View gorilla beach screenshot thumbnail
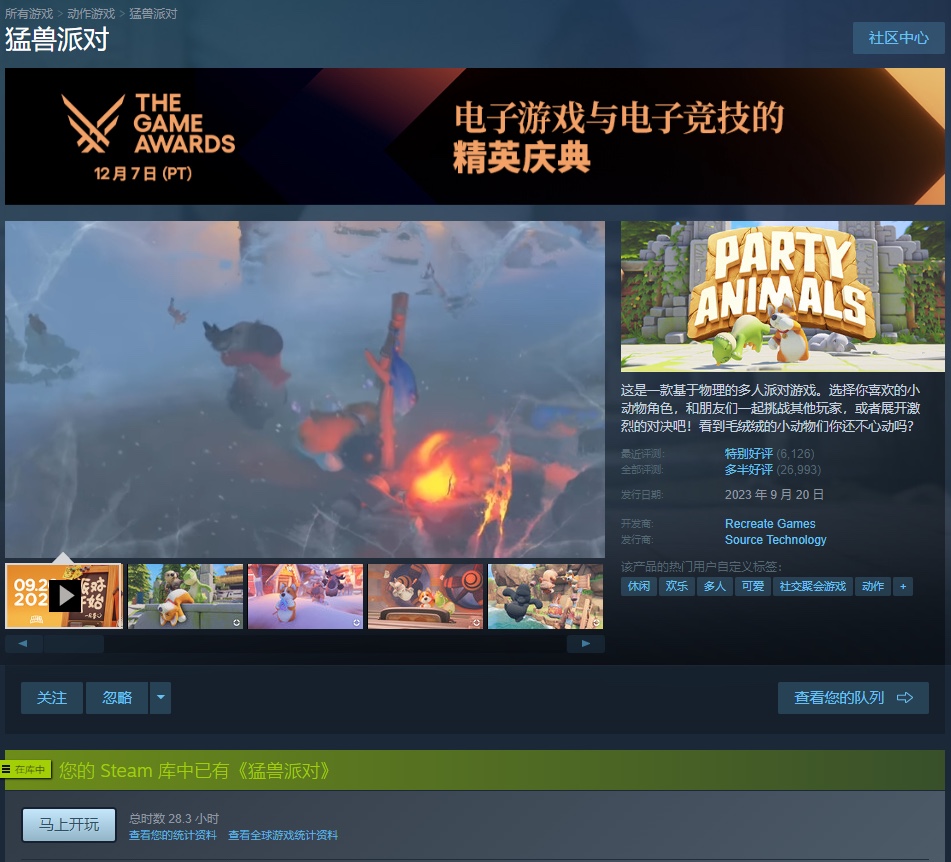Viewport: 951px width, 862px height. point(545,596)
